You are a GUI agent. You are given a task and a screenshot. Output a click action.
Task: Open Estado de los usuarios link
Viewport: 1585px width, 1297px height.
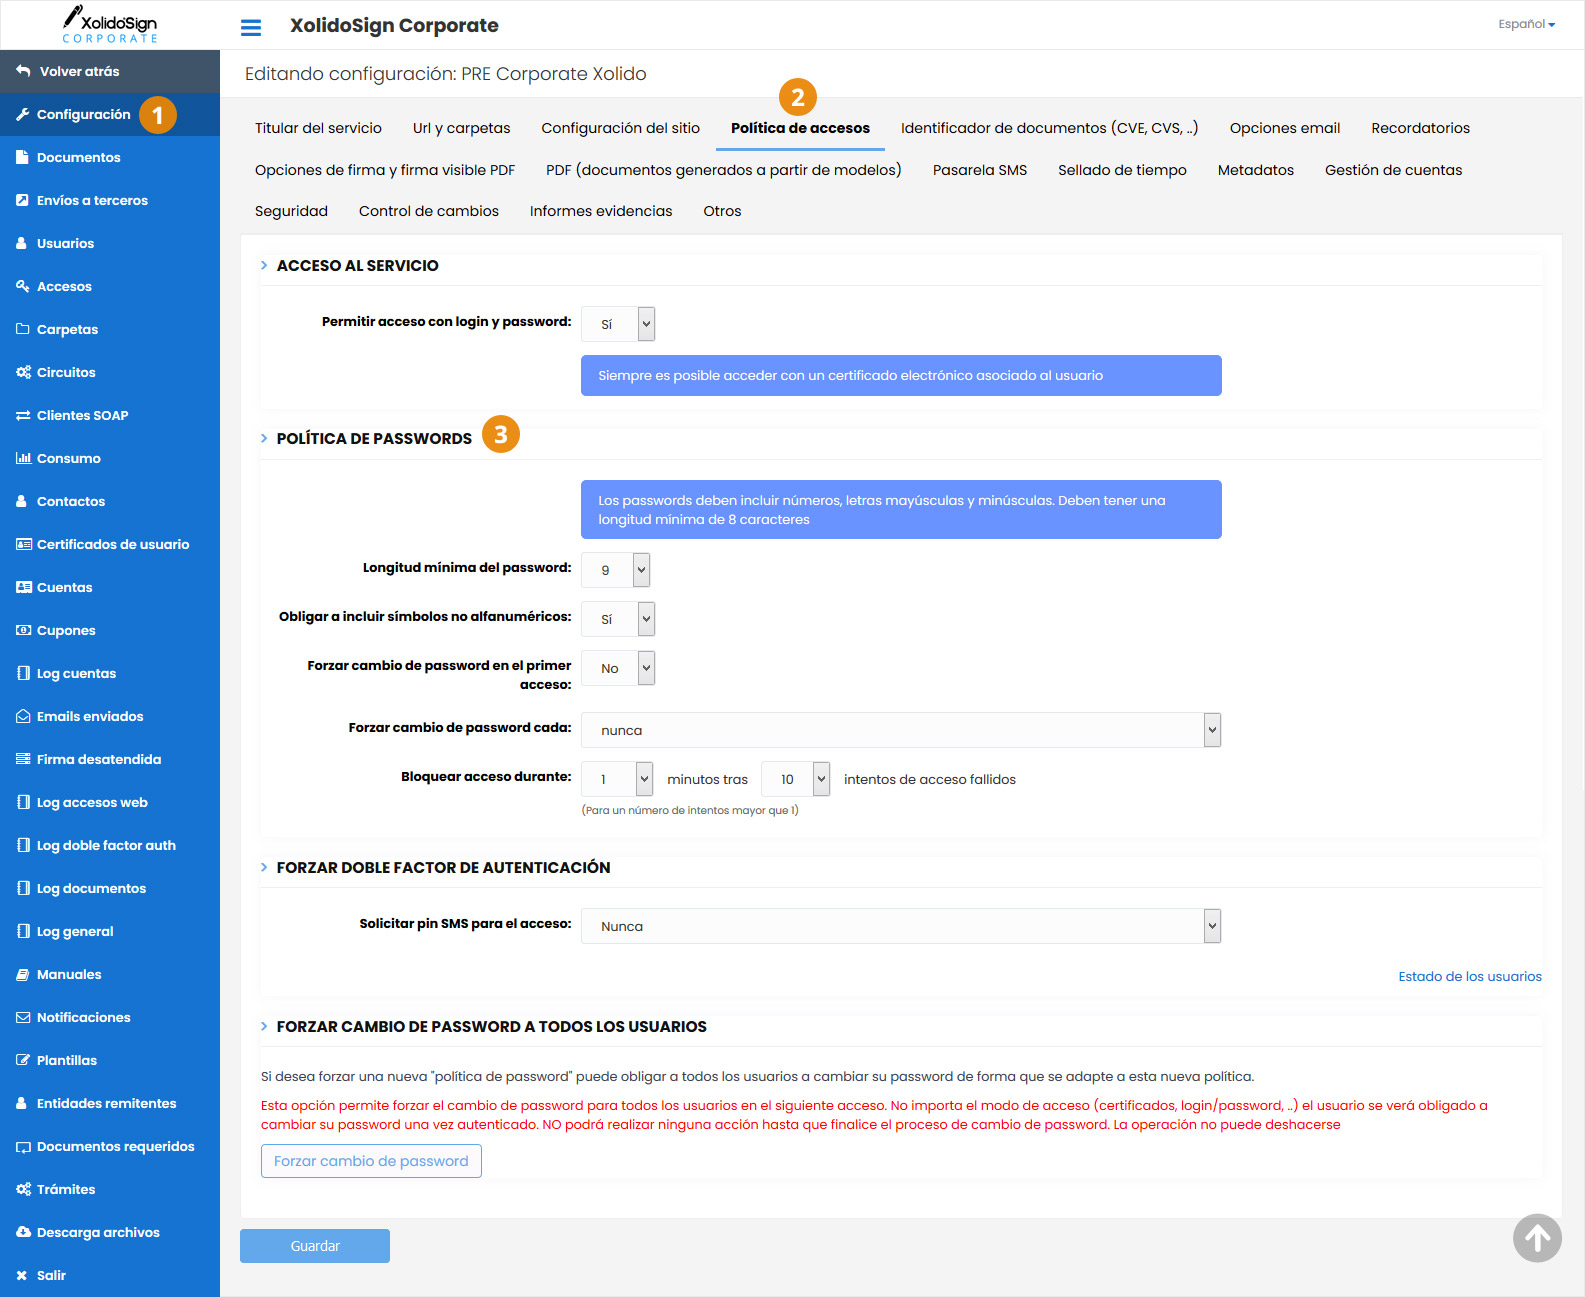(1469, 976)
